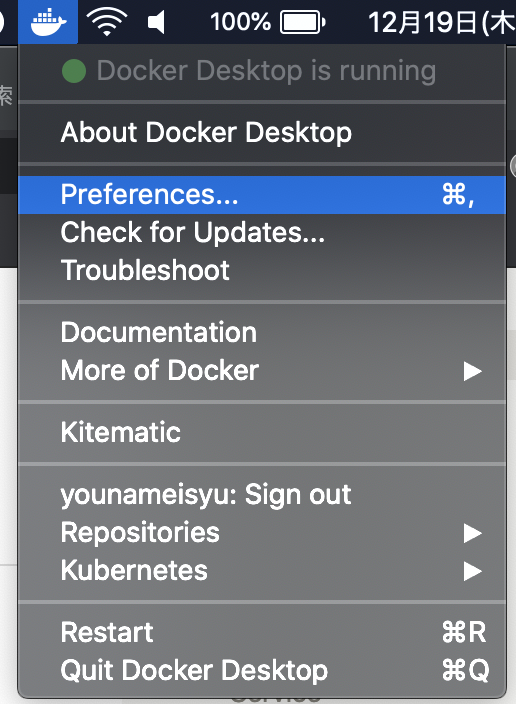Click the 100% battery percentage text
516x704 pixels.
pos(240,22)
